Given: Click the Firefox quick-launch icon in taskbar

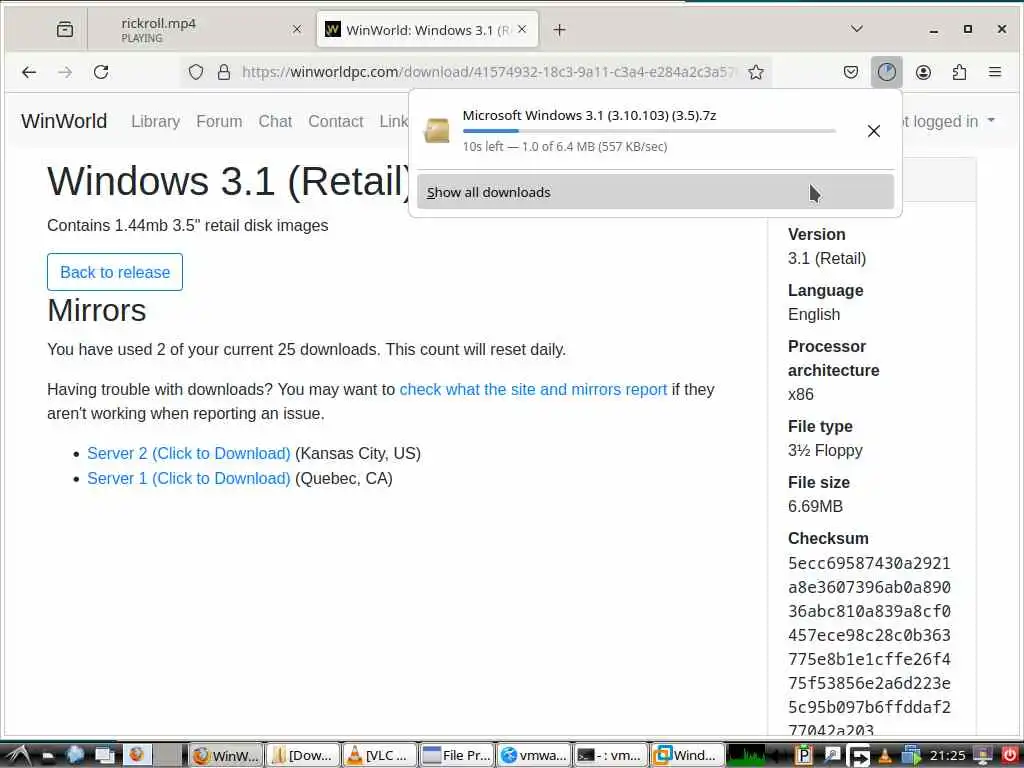Looking at the screenshot, I should click(136, 755).
